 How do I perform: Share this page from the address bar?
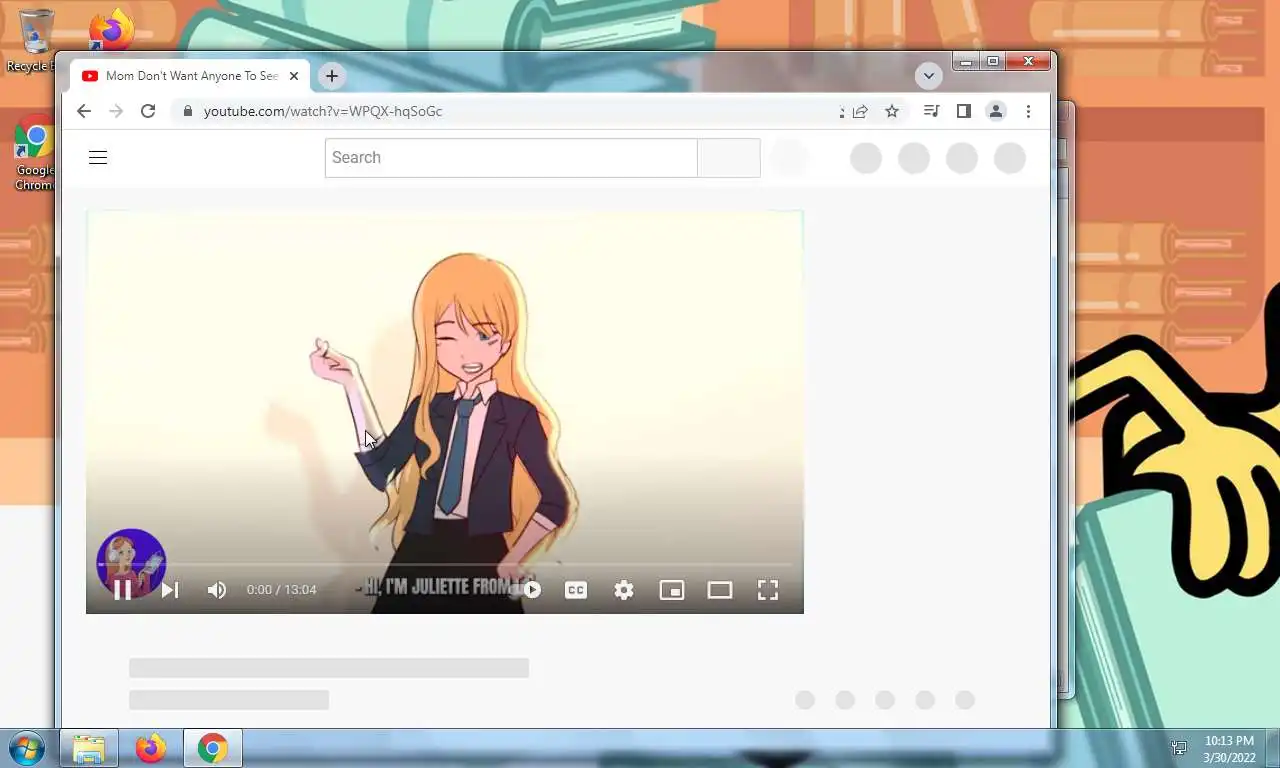(x=860, y=111)
